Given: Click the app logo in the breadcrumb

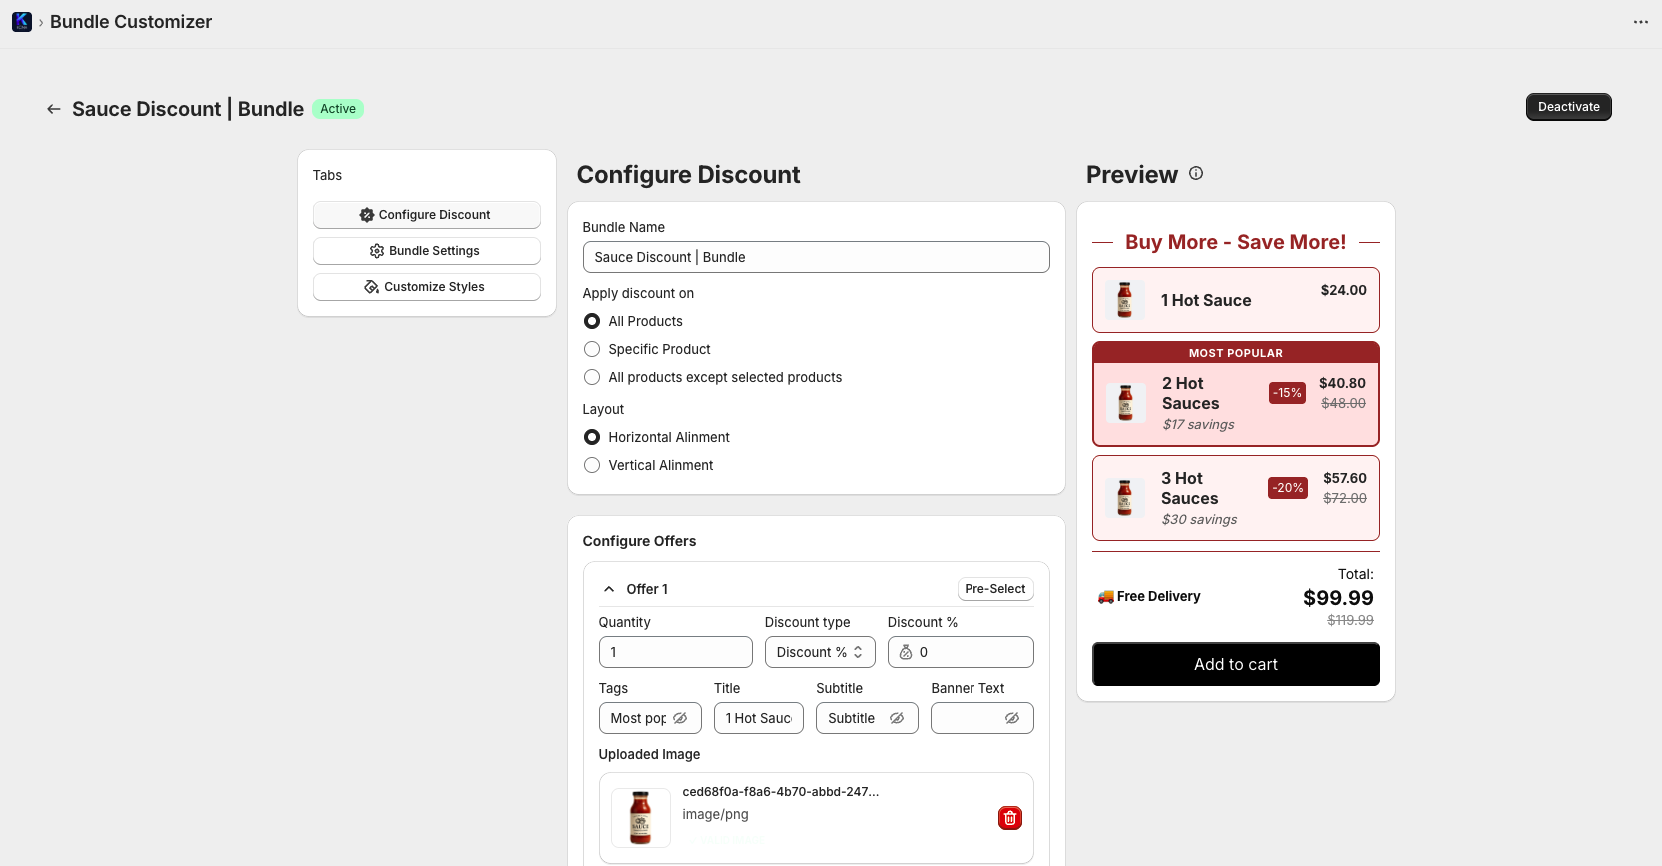Looking at the screenshot, I should pos(21,22).
